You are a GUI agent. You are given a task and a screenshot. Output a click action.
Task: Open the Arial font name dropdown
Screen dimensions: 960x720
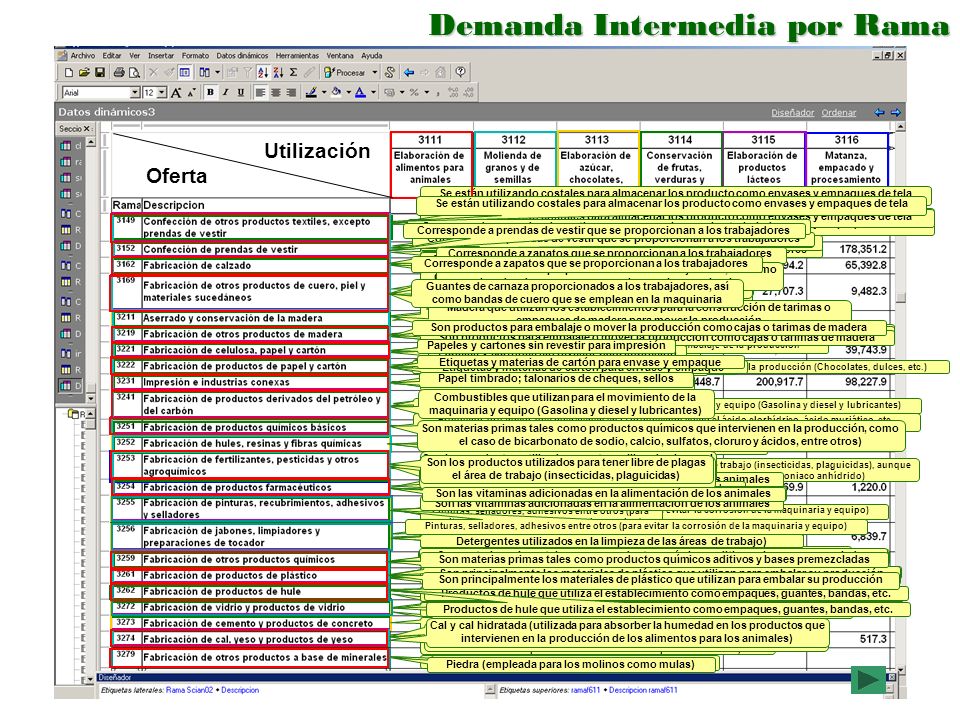coord(135,92)
